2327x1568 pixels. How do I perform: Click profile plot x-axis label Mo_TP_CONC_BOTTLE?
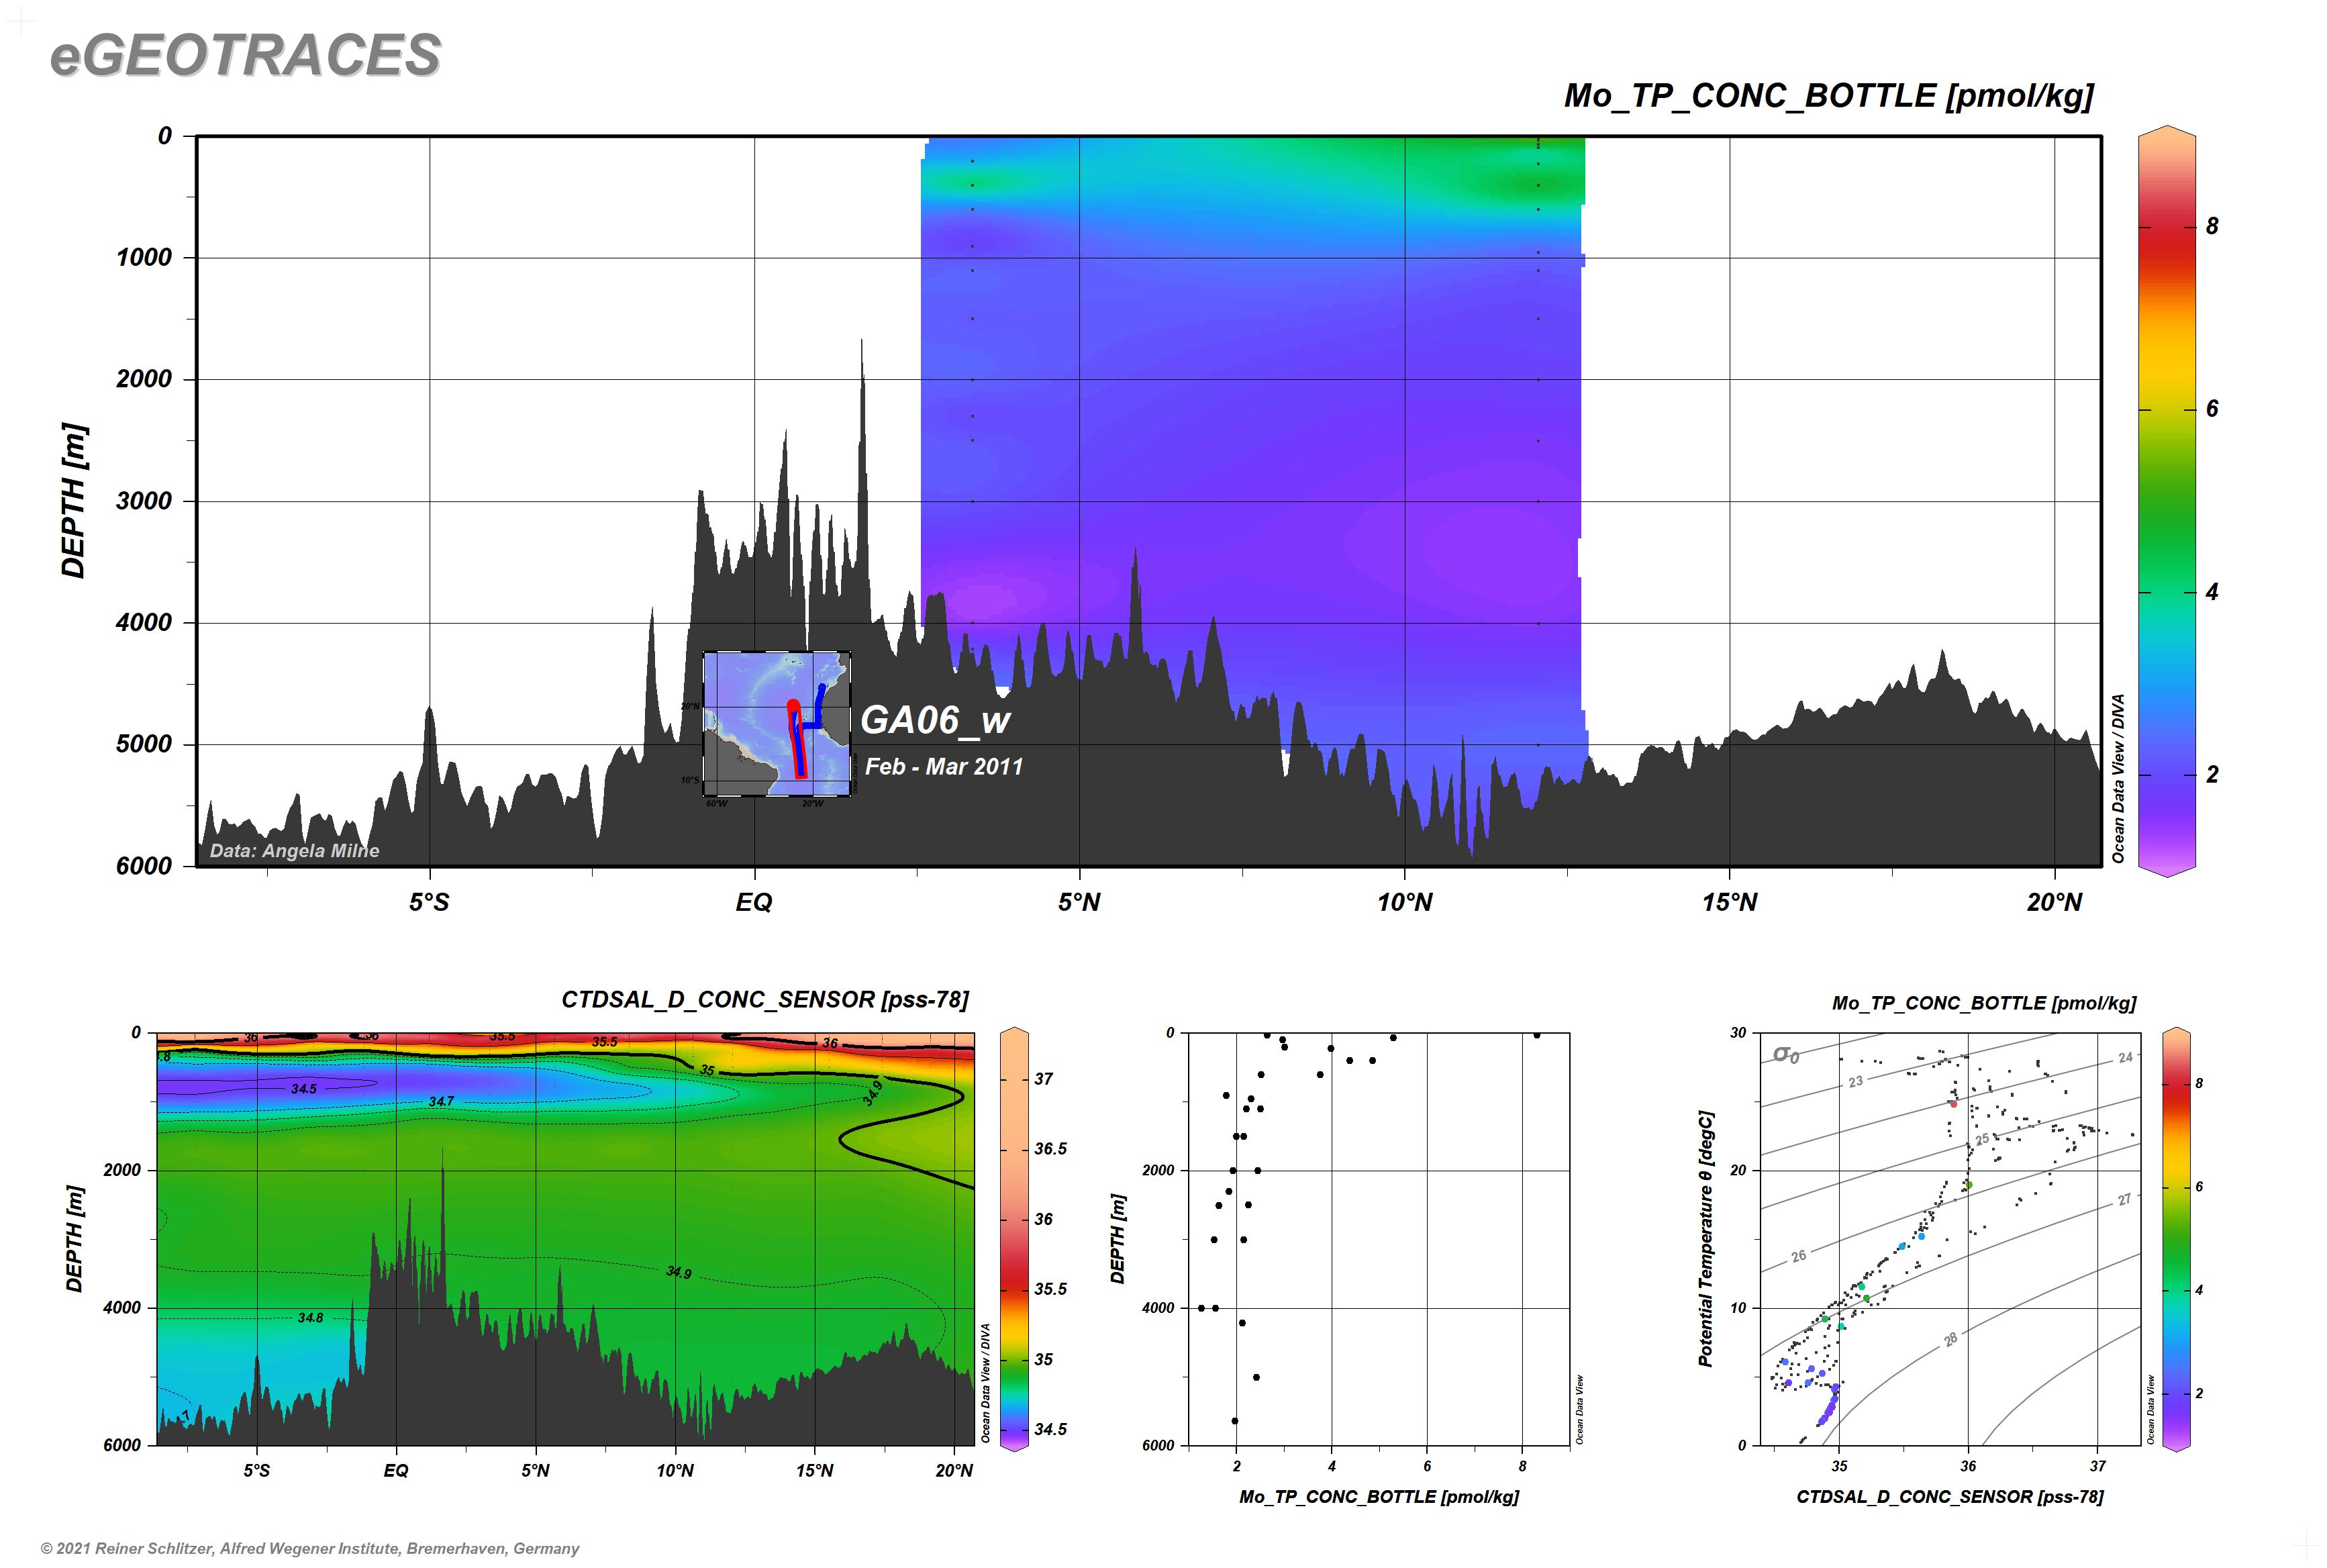tap(1378, 1497)
